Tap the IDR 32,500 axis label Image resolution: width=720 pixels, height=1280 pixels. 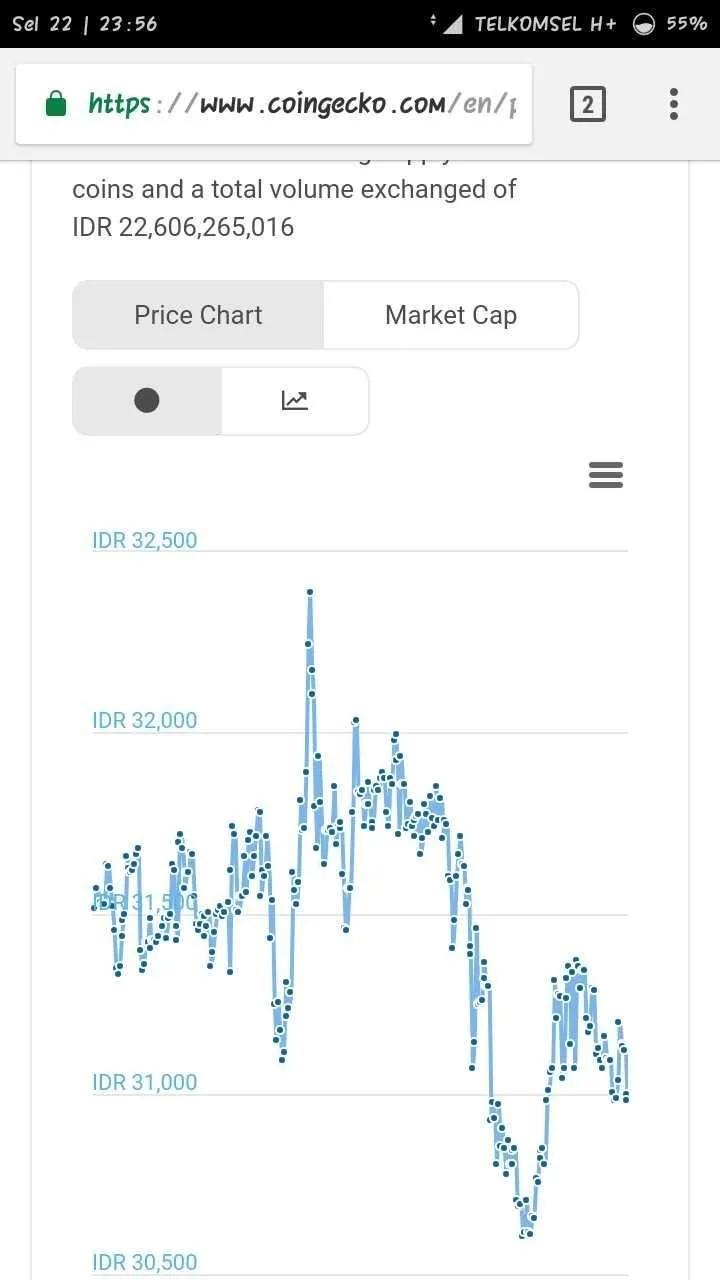(145, 540)
